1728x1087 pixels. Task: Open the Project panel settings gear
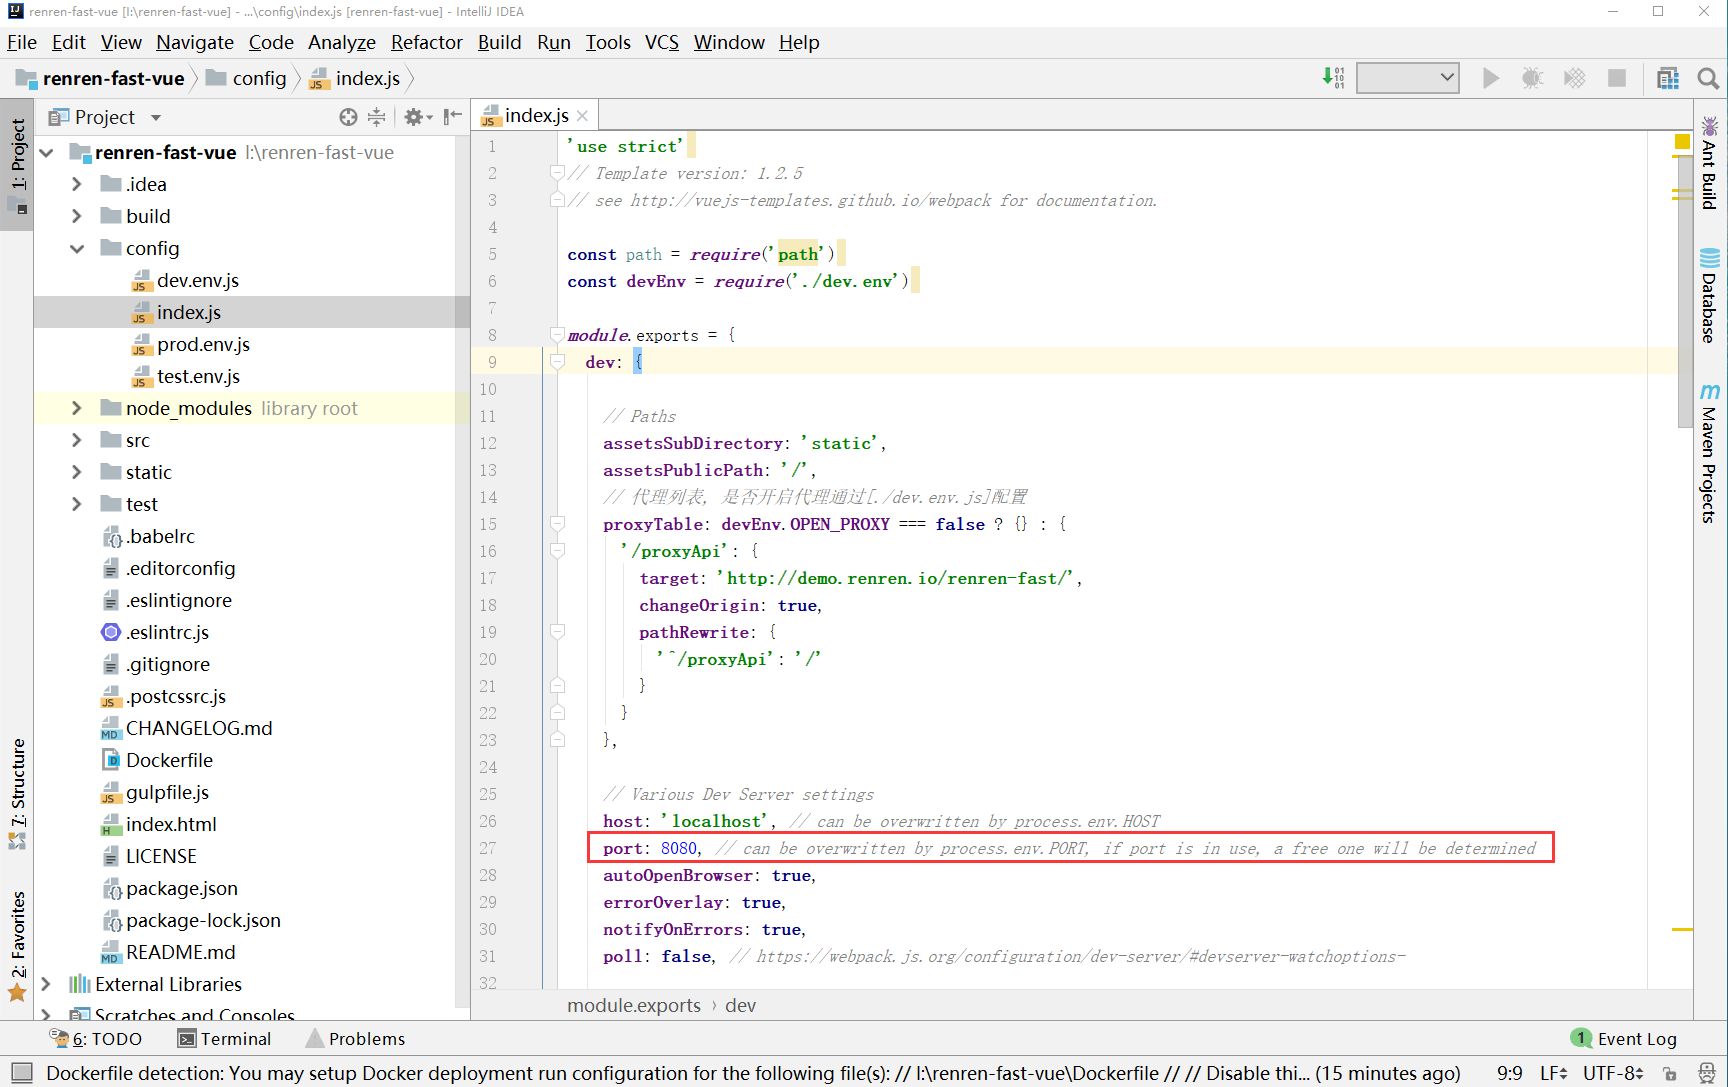click(x=417, y=117)
